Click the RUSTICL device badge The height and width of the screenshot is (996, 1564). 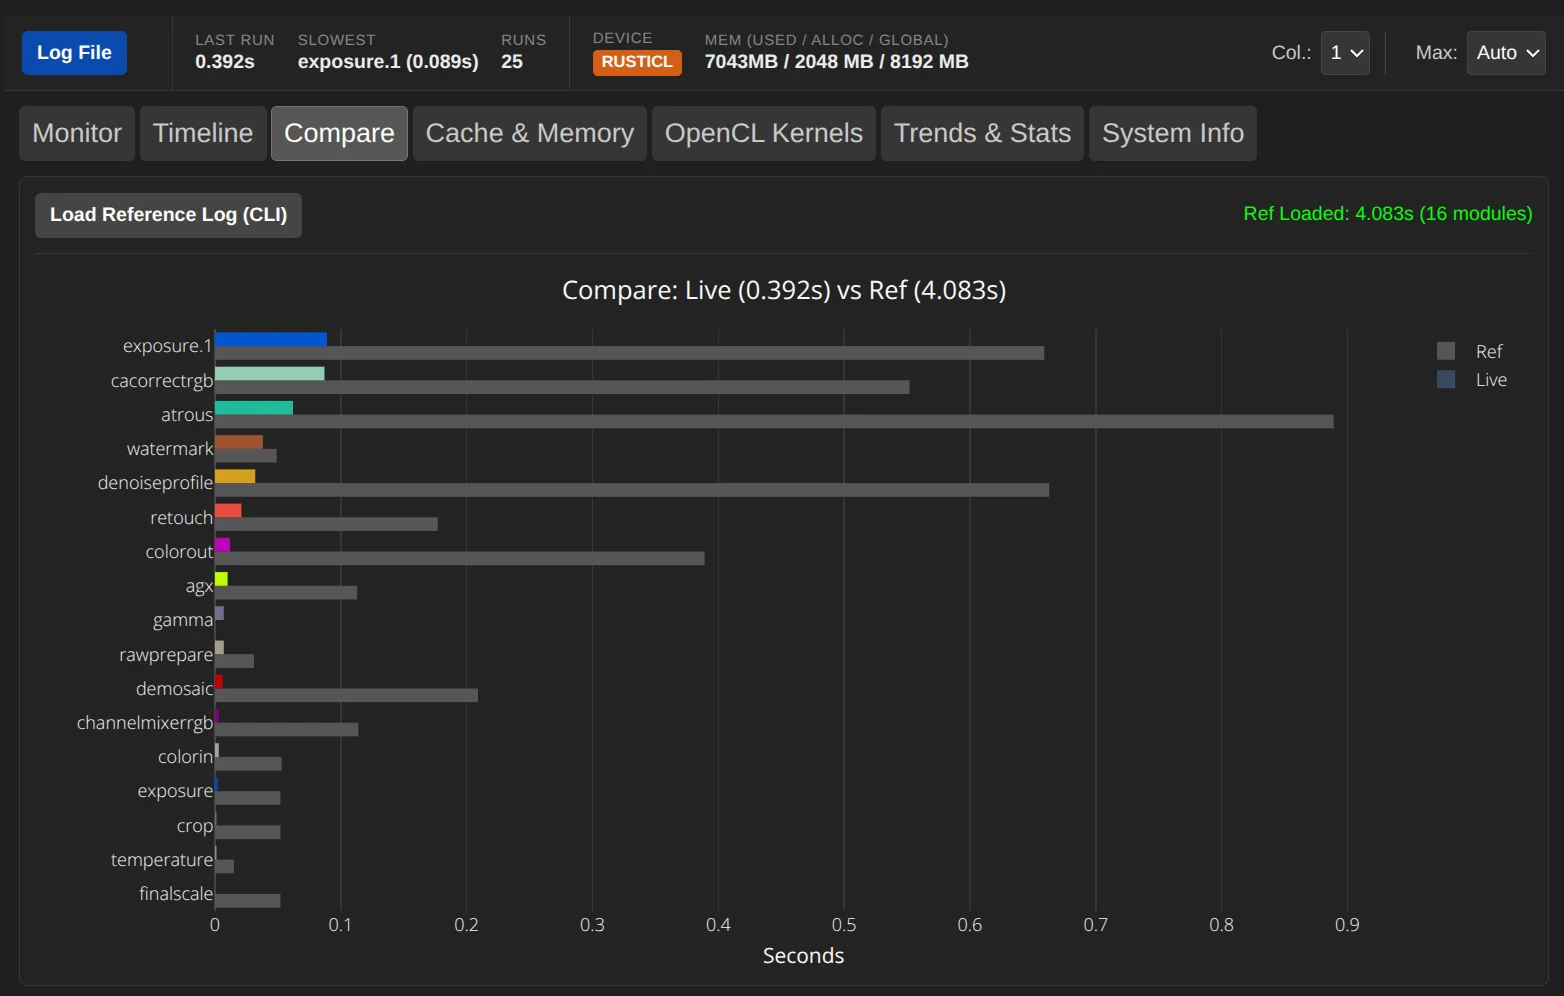click(637, 62)
